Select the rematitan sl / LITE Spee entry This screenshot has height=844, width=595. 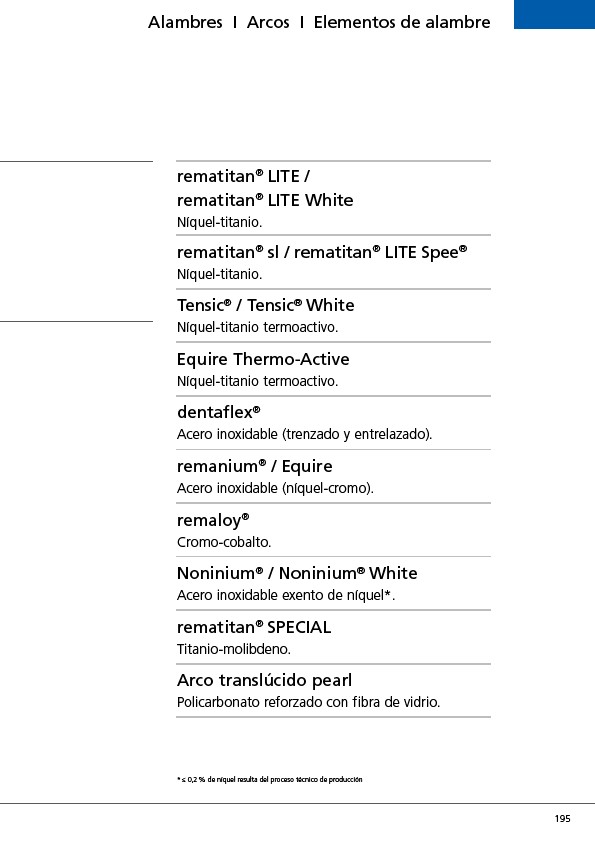(322, 252)
